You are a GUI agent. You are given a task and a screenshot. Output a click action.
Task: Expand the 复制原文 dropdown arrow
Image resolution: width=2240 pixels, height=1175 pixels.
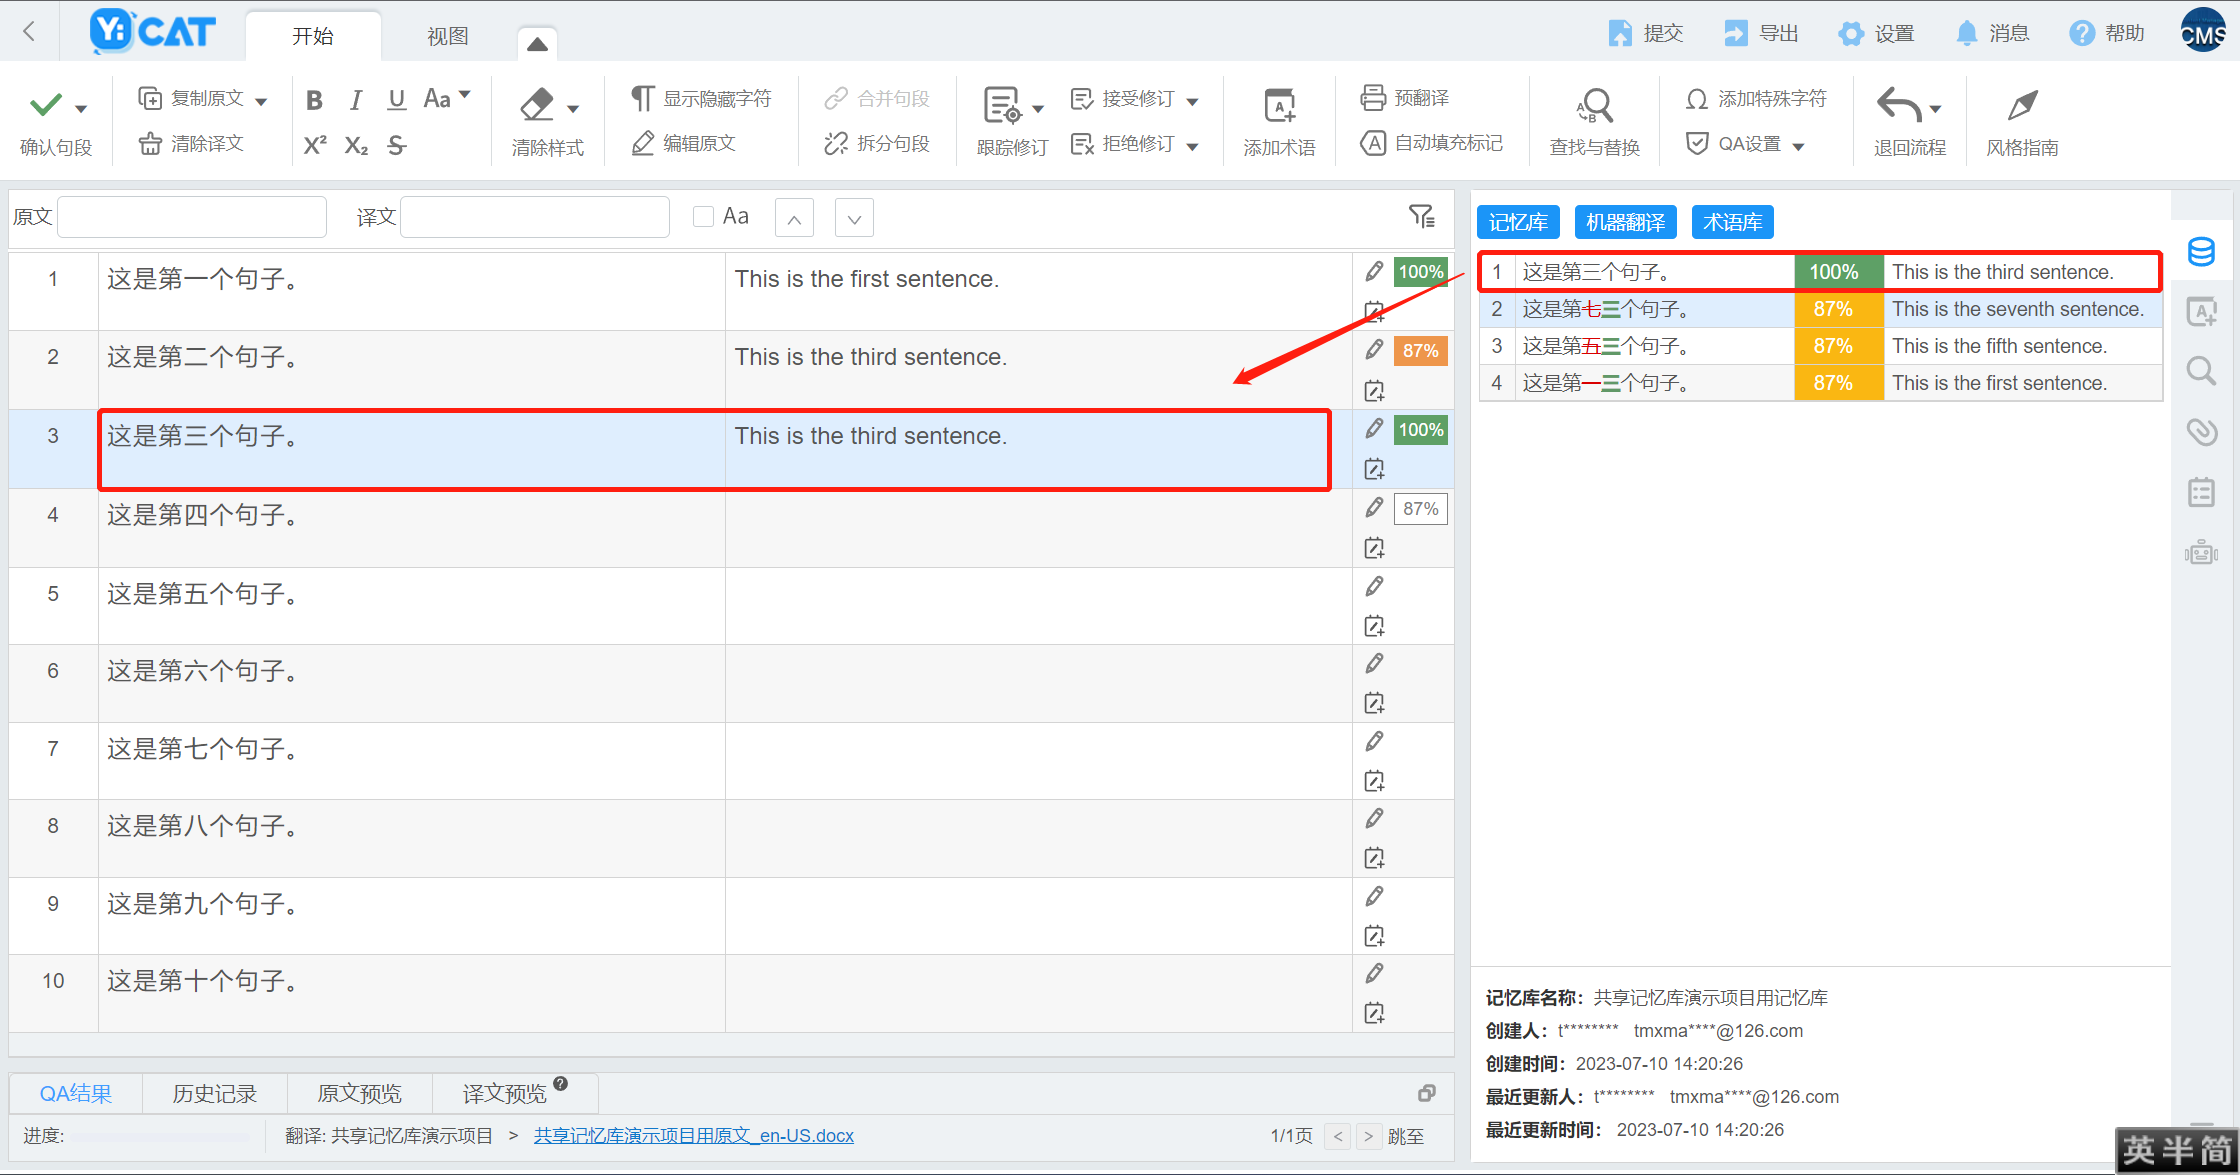pos(262,101)
